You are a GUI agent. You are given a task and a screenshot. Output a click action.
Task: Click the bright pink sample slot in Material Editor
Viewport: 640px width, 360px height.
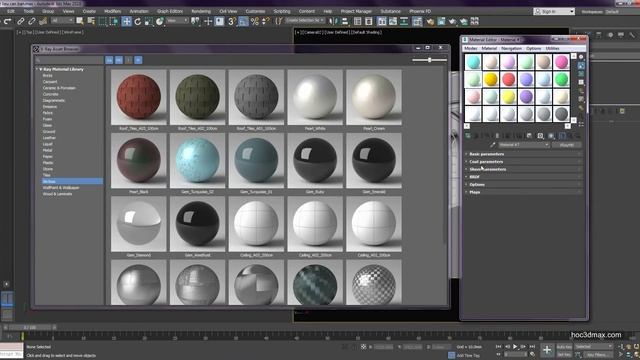pyautogui.click(x=562, y=62)
